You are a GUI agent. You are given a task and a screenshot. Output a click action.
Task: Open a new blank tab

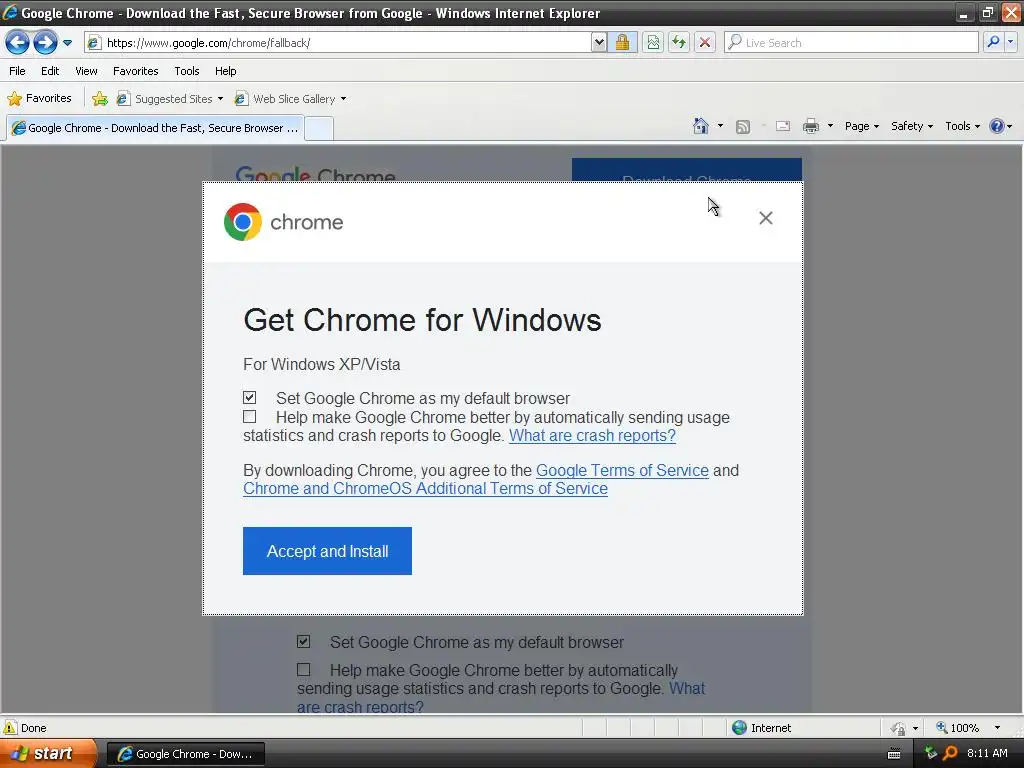(x=319, y=128)
